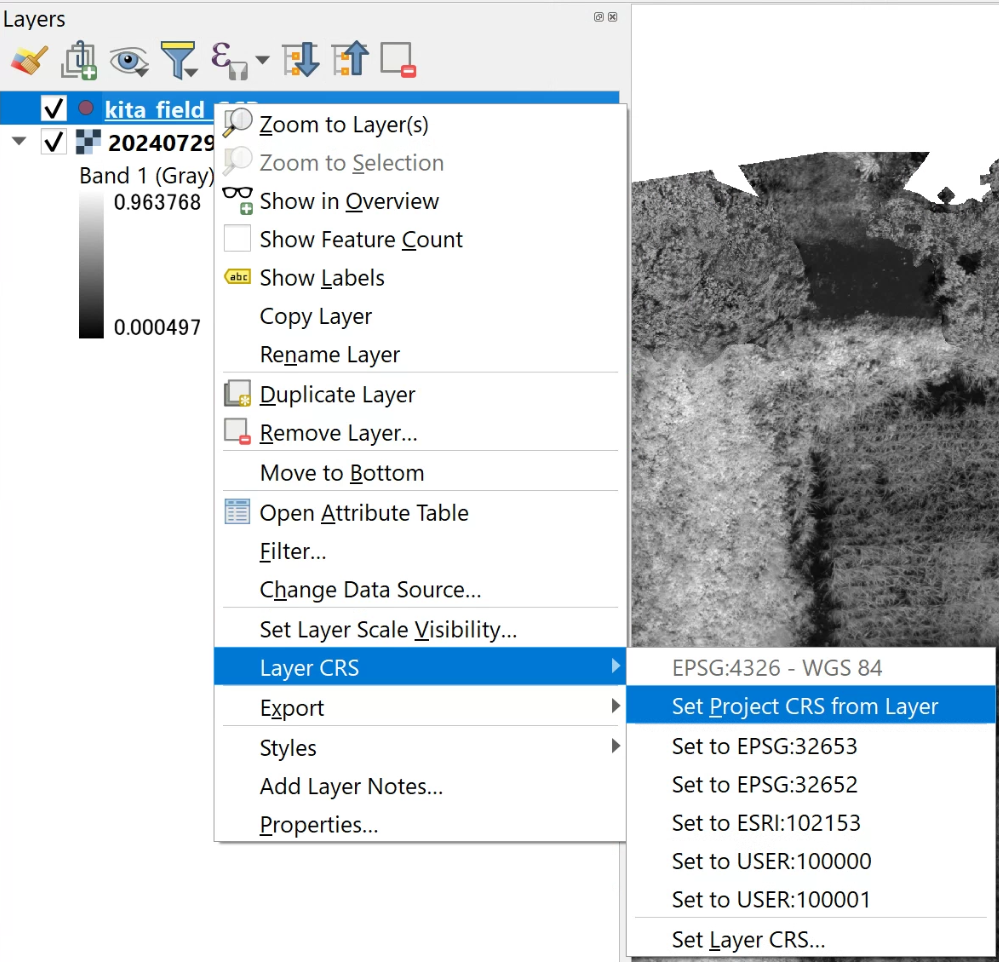Viewport: 999px width, 962px height.
Task: Choose Move to Bottom menu entry
Action: [420, 473]
